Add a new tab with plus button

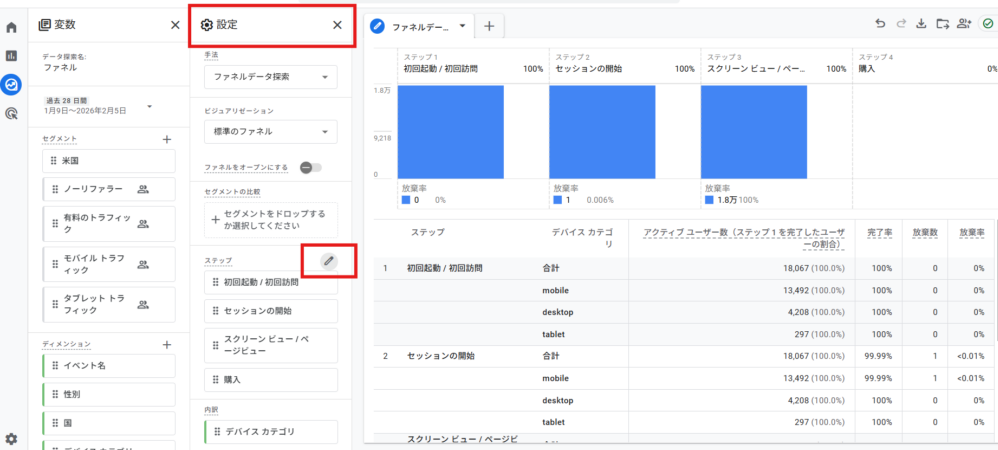click(488, 26)
